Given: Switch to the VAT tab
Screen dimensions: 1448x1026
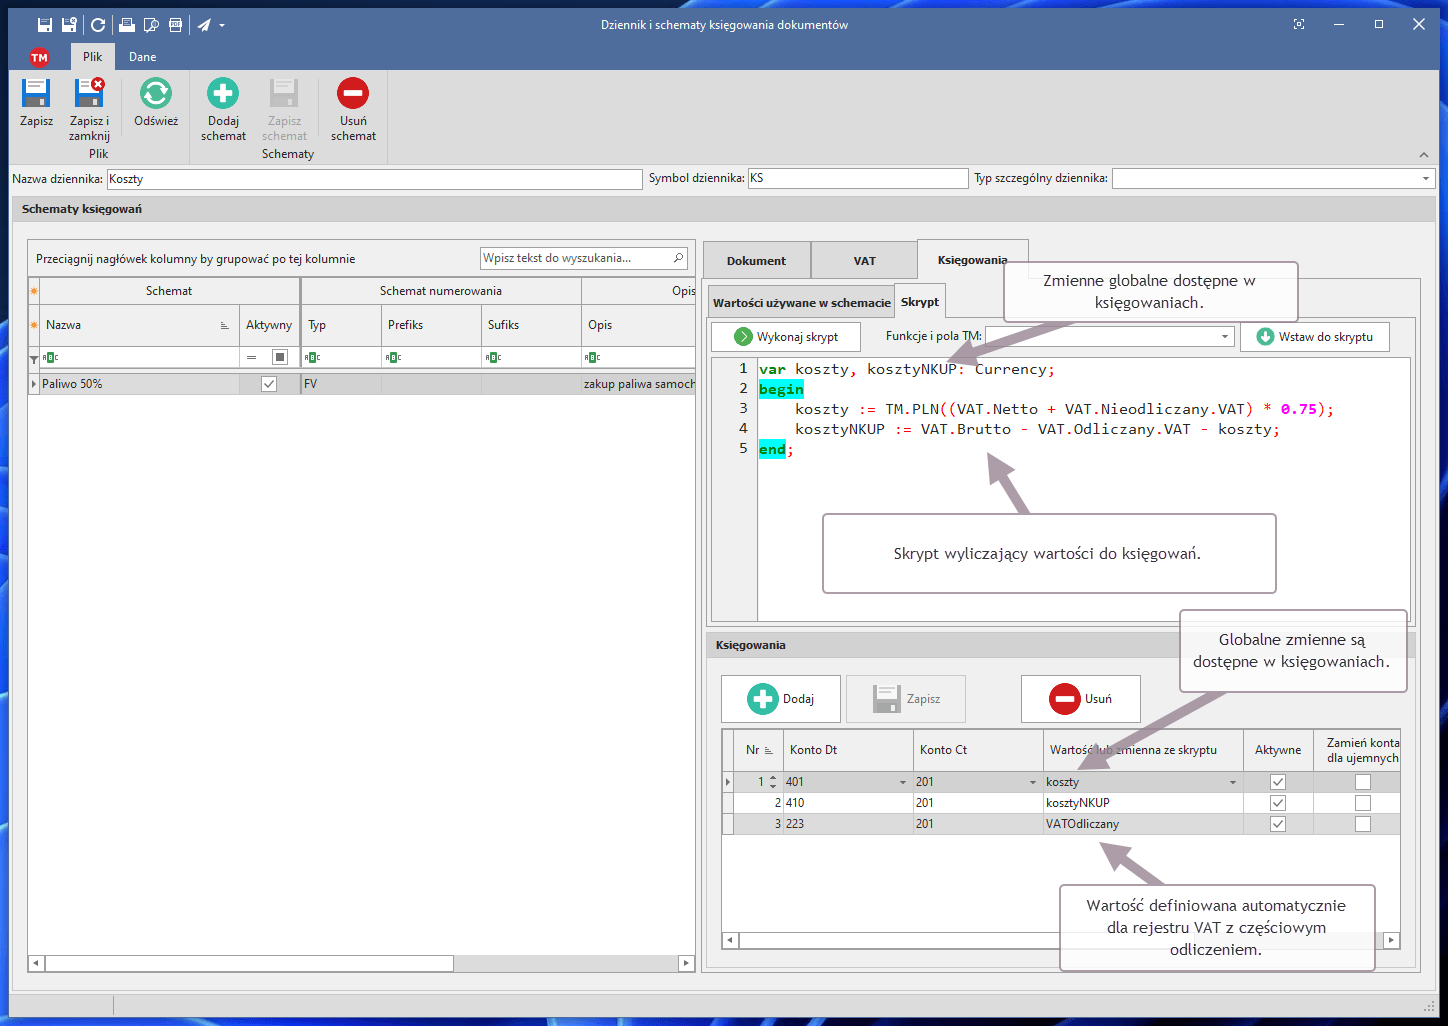Looking at the screenshot, I should coord(864,261).
